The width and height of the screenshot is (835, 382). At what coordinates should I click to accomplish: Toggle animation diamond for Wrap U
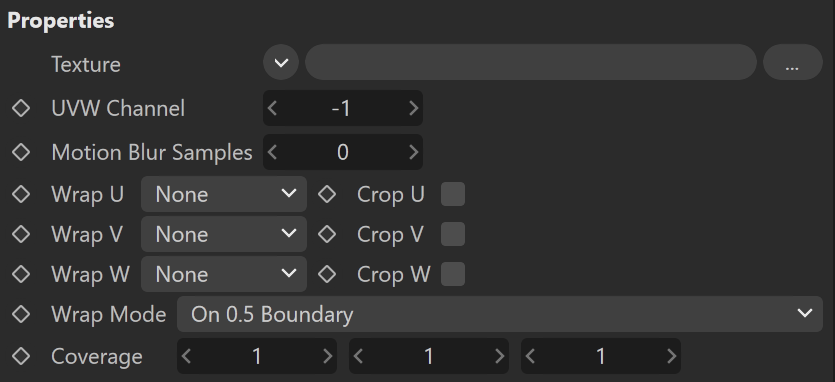21,194
